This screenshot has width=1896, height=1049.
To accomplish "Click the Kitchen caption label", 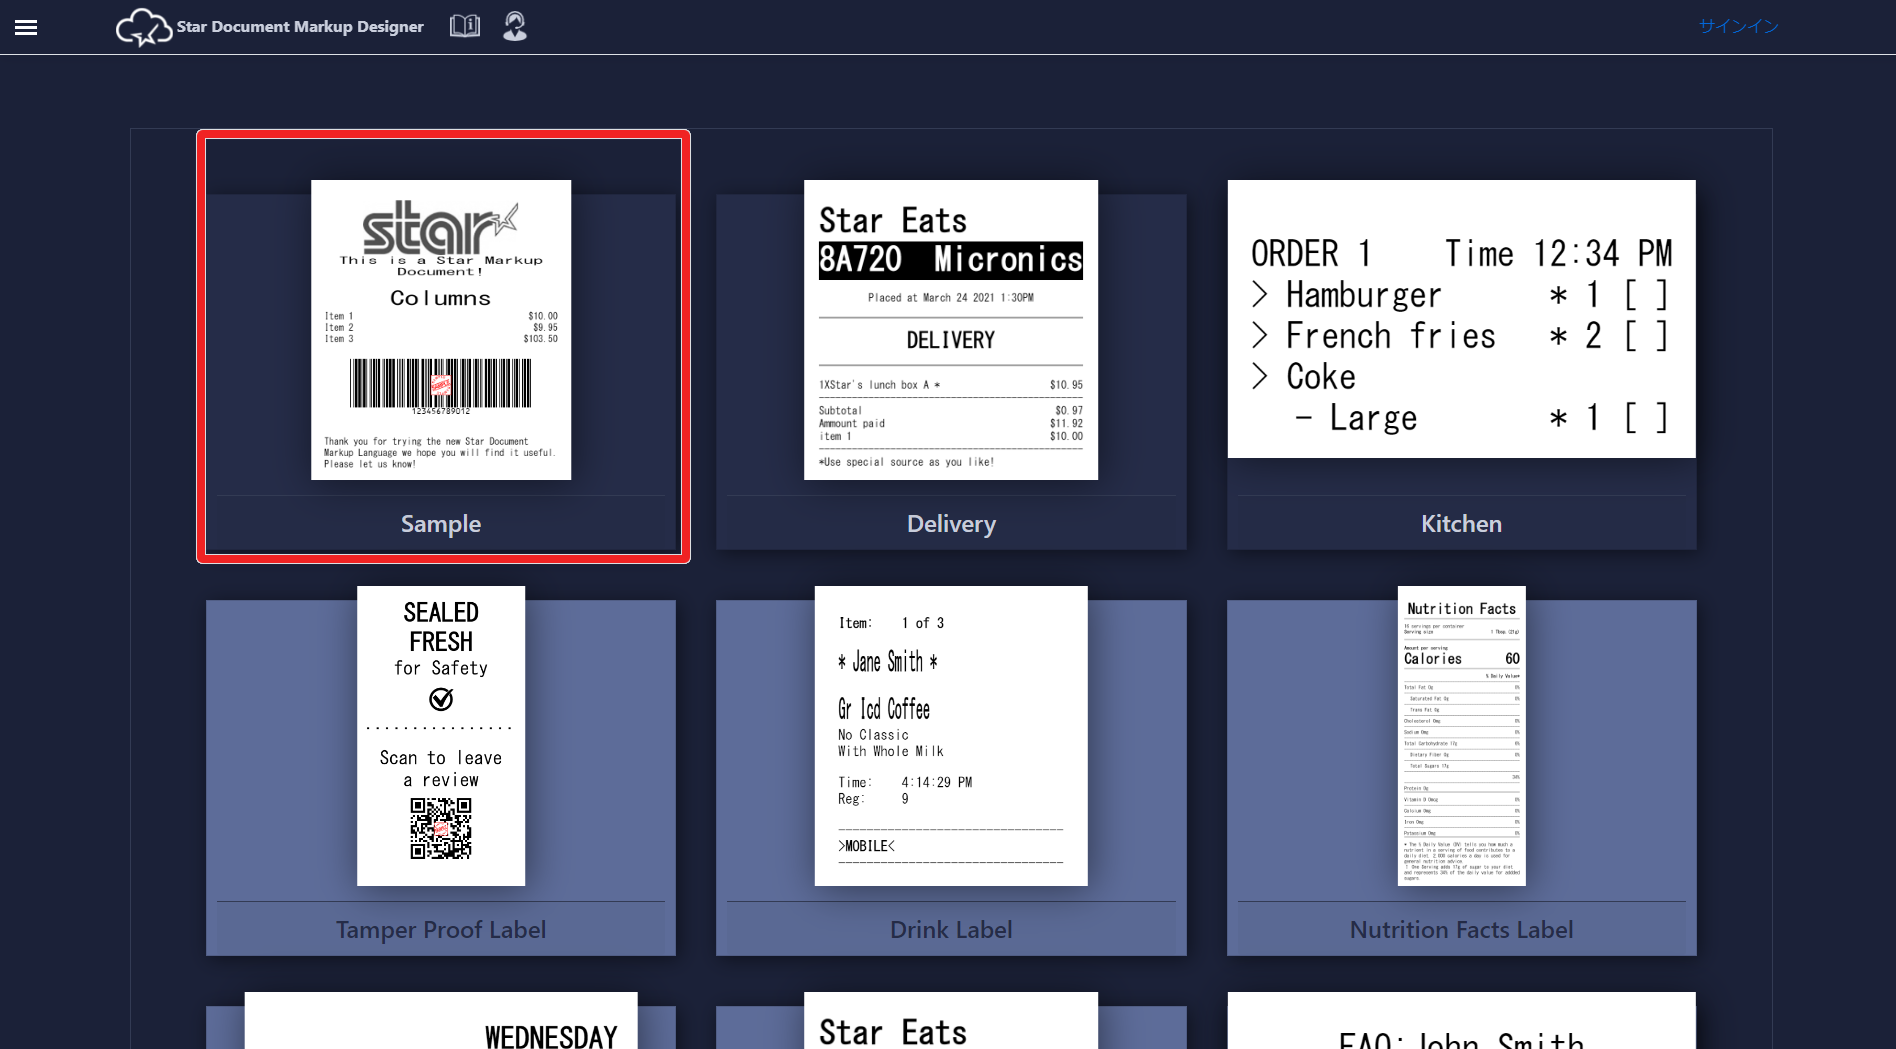I will tap(1461, 524).
